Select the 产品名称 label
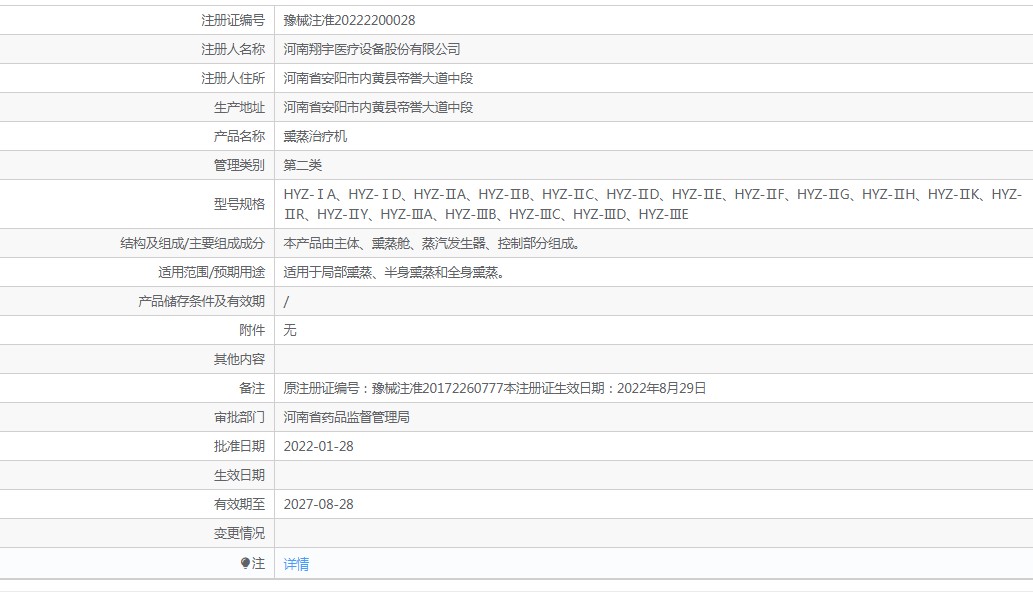 (239, 136)
